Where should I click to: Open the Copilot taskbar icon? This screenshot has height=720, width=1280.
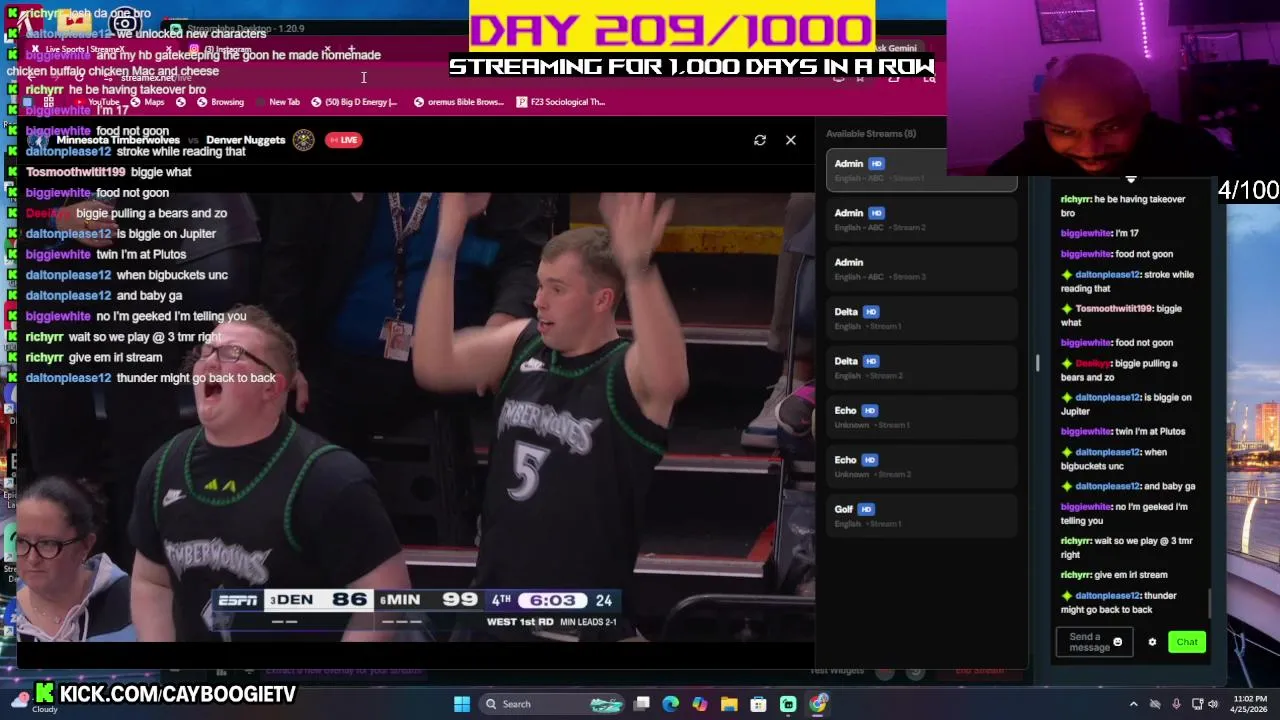[700, 704]
